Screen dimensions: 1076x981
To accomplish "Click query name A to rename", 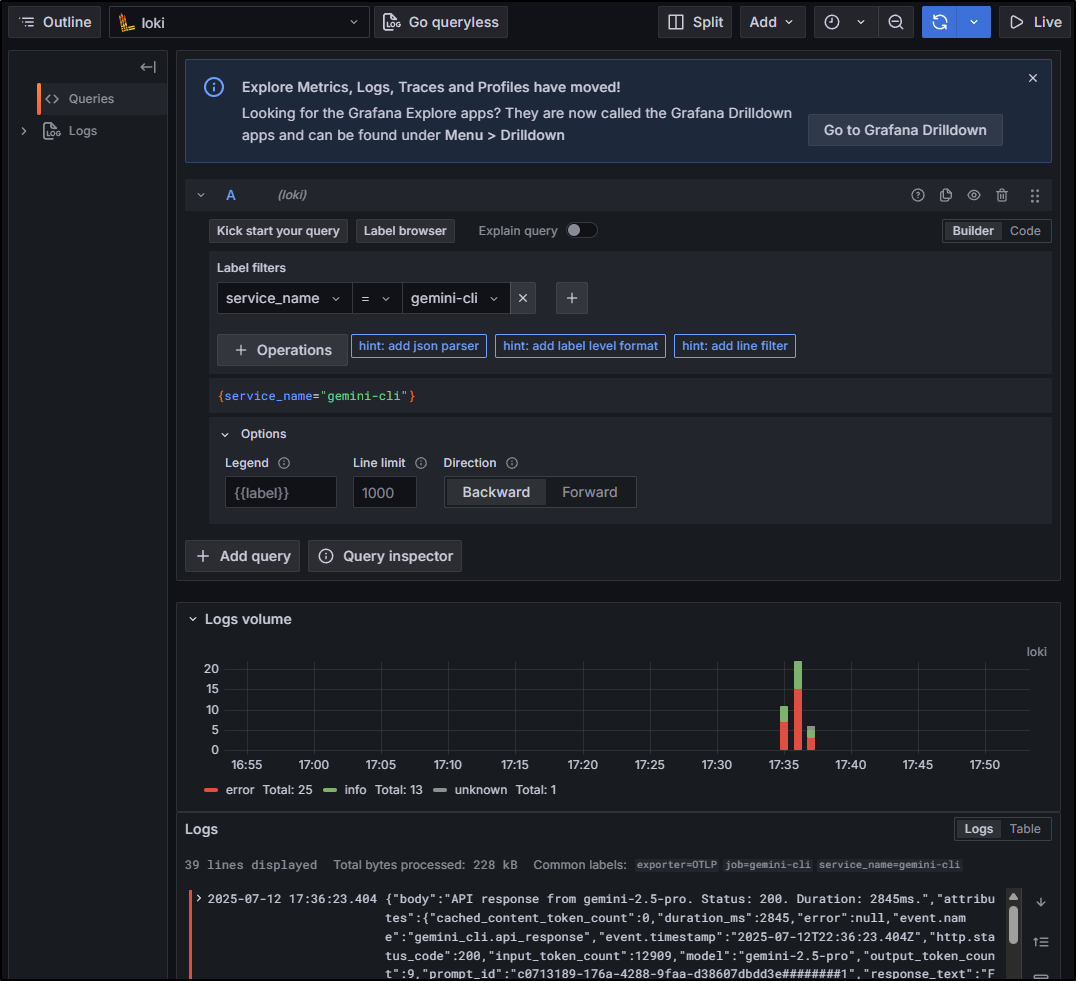I will [x=231, y=195].
